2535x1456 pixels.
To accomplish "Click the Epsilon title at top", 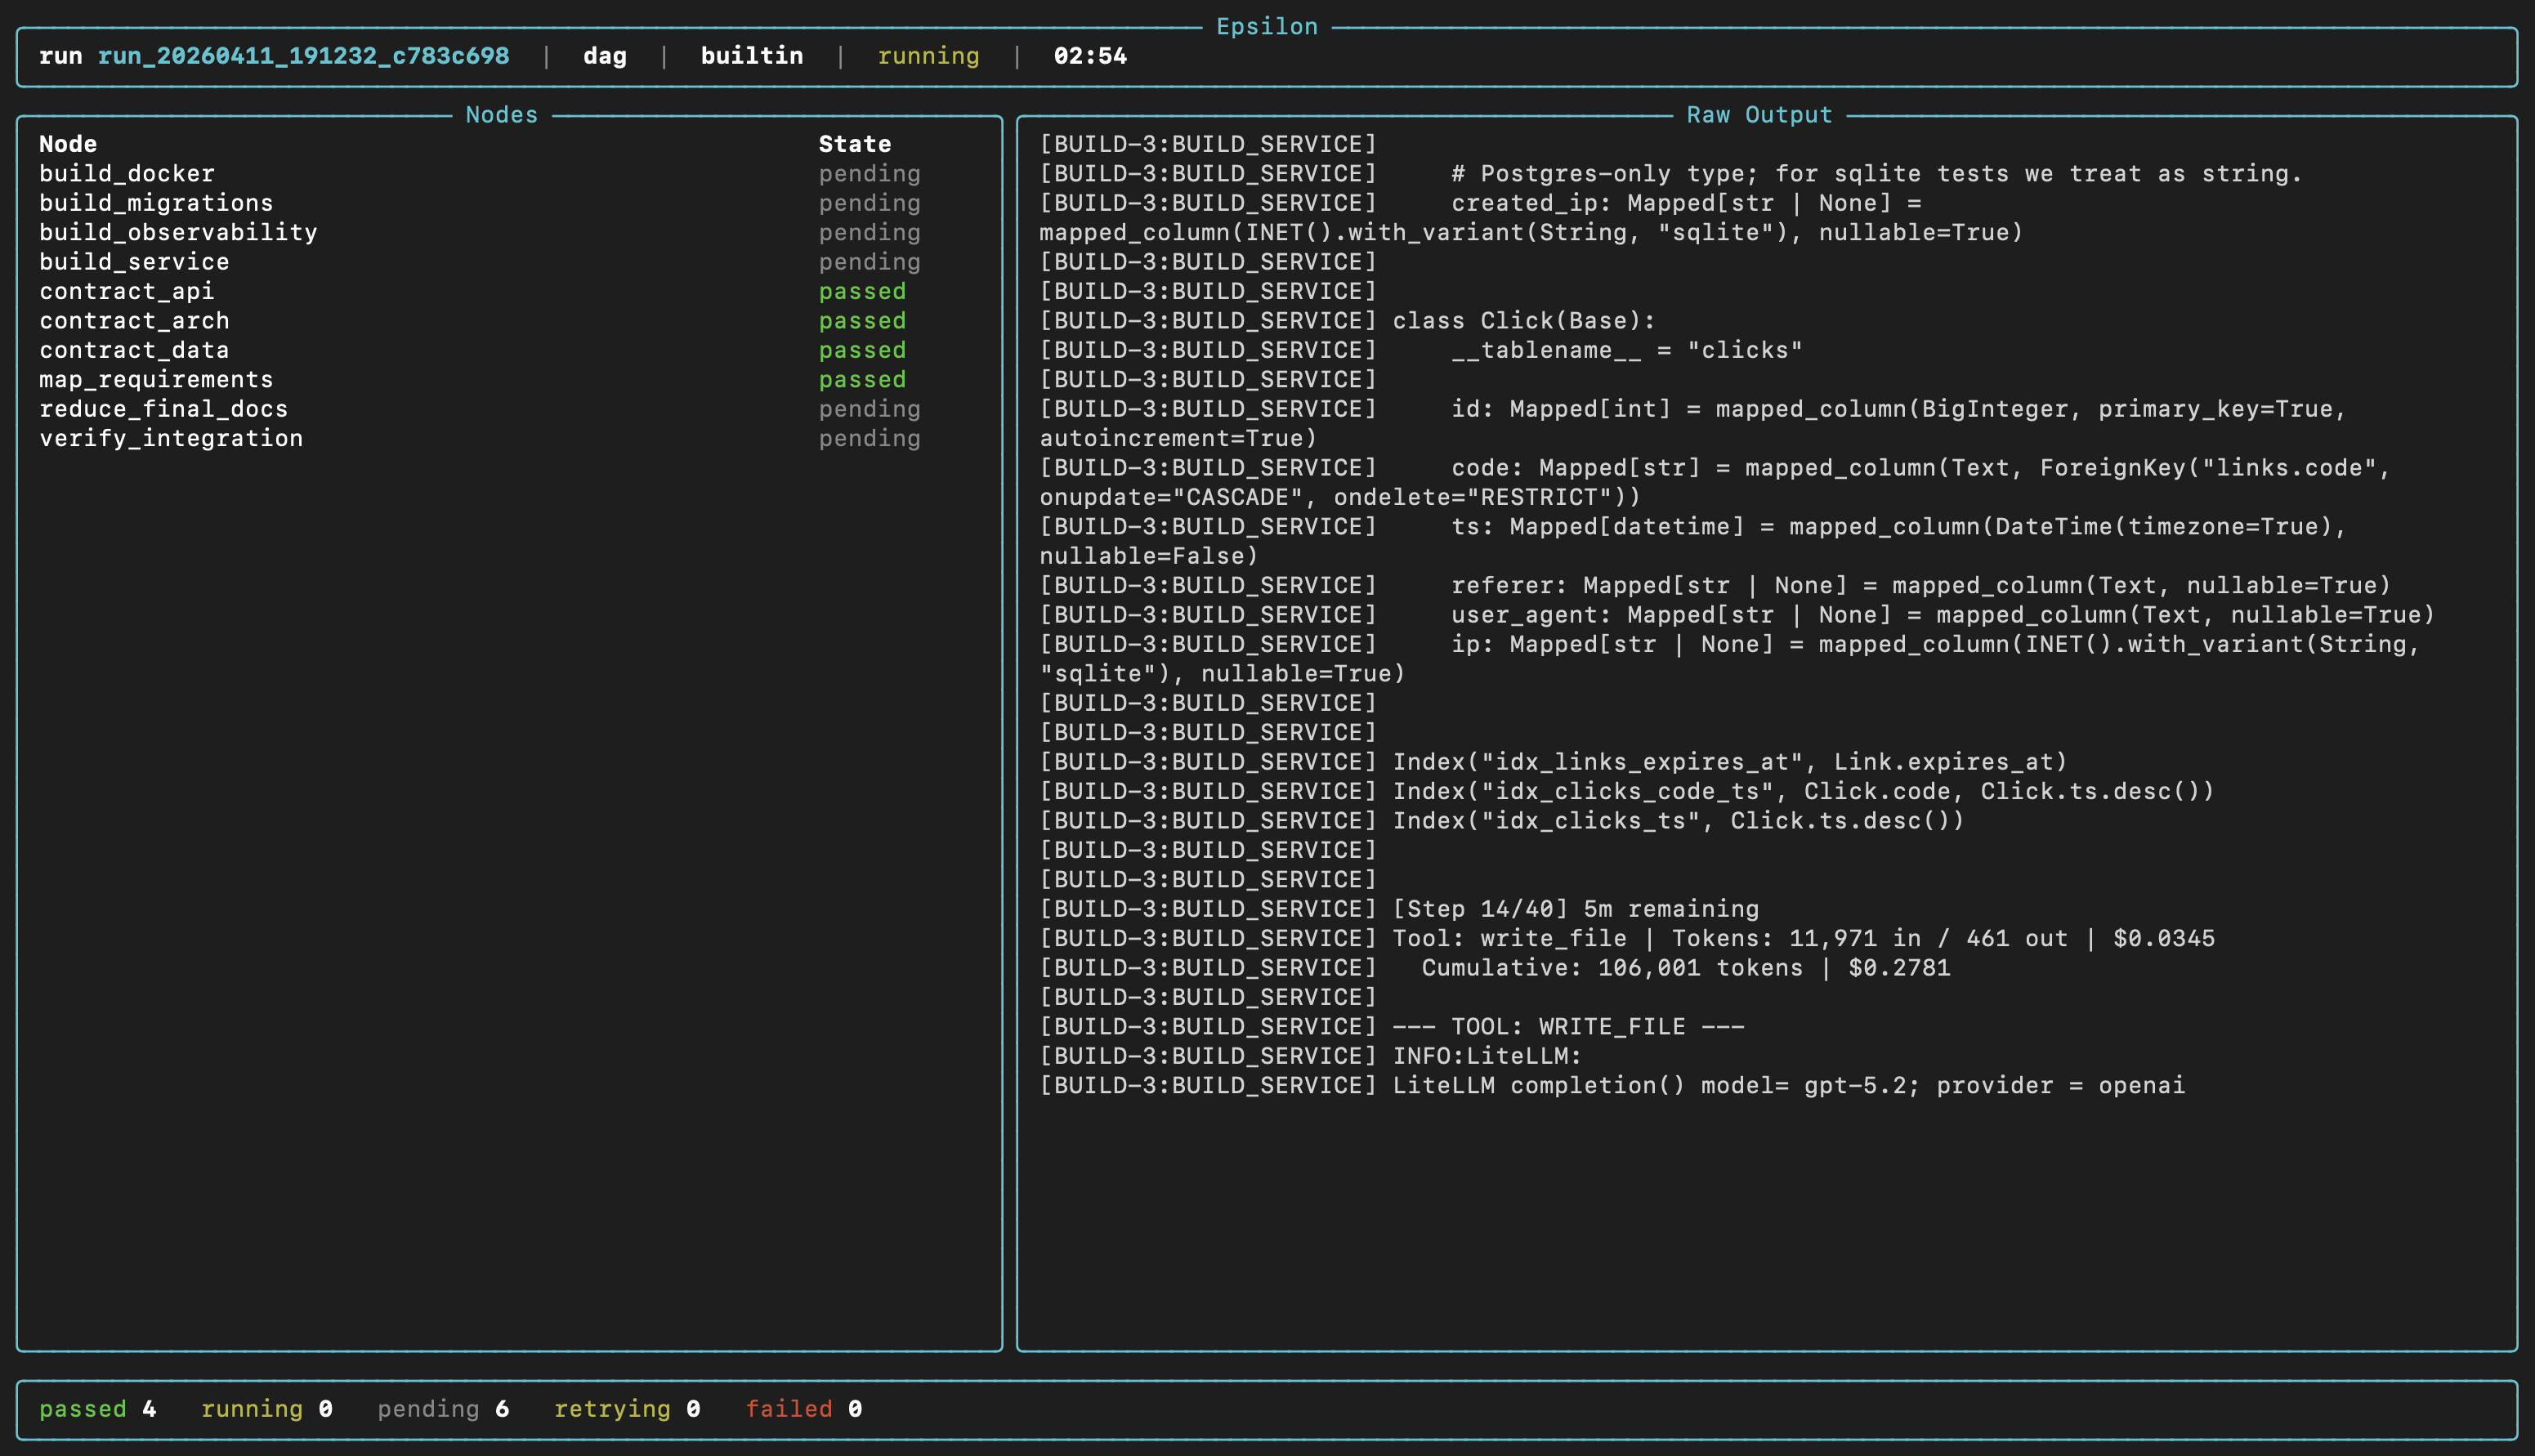I will coord(1267,27).
